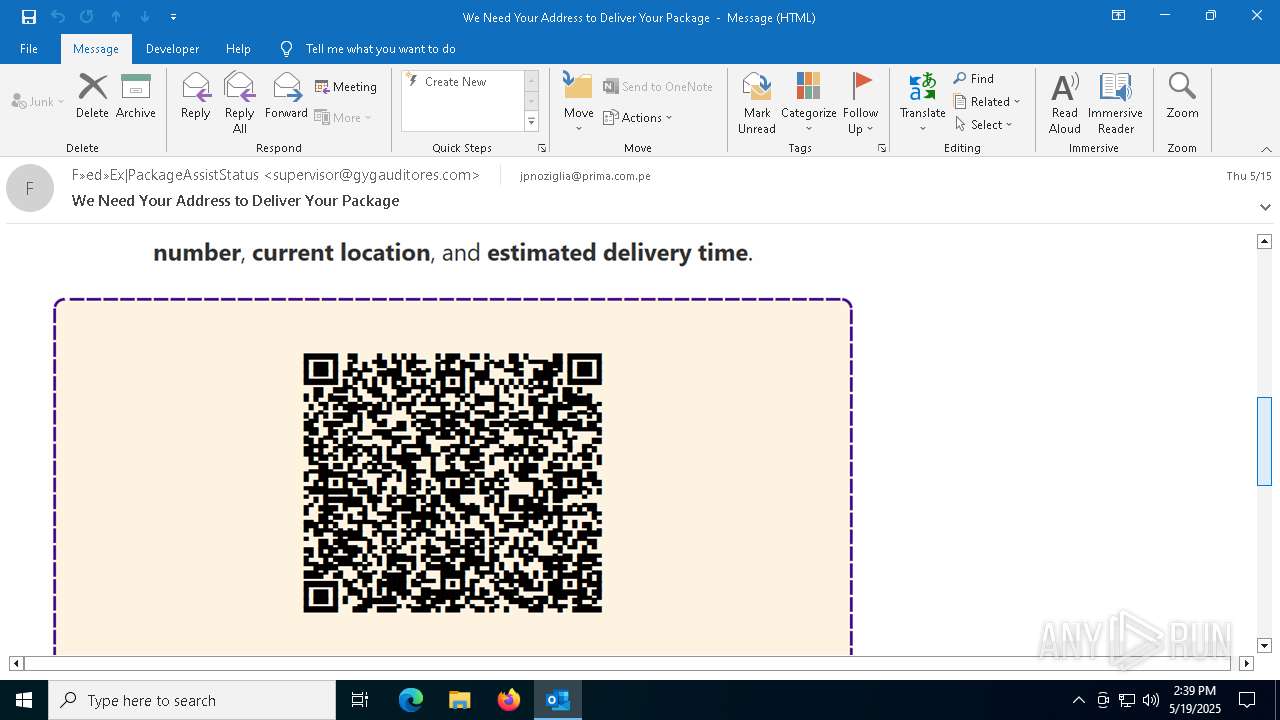Open Follow Up flag menu
The width and height of the screenshot is (1280, 720).
[861, 103]
